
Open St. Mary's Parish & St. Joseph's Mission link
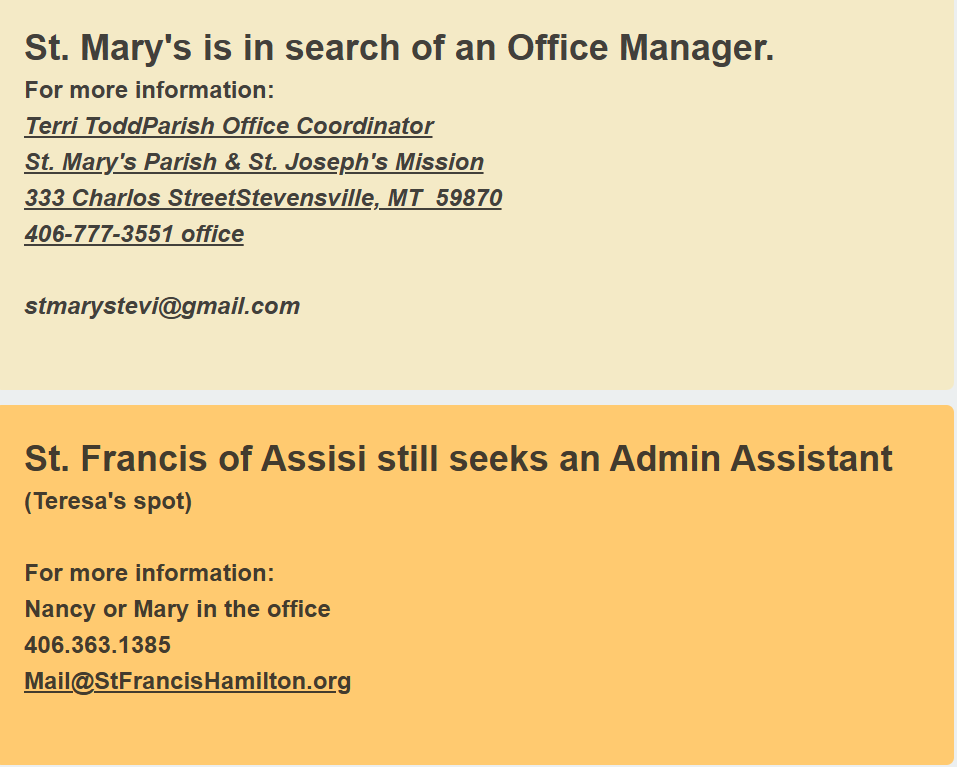tap(254, 162)
